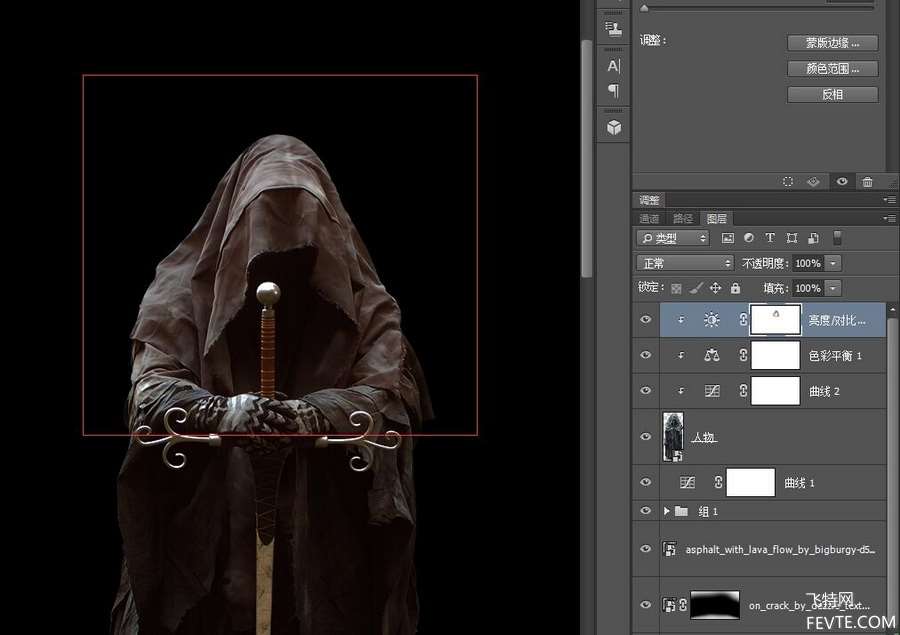
Task: Hide the on_crack_by layer
Action: pos(646,605)
